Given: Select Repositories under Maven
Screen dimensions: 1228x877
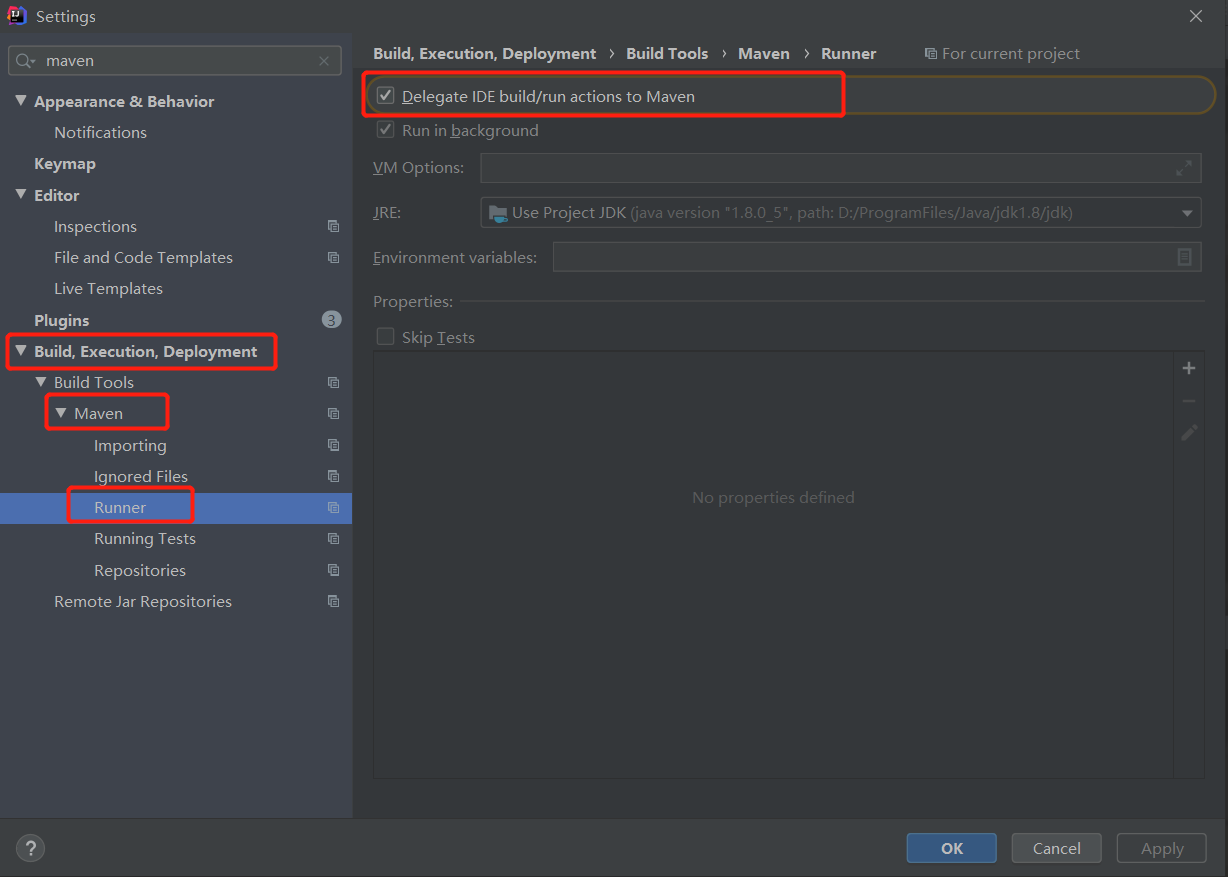Looking at the screenshot, I should 140,571.
